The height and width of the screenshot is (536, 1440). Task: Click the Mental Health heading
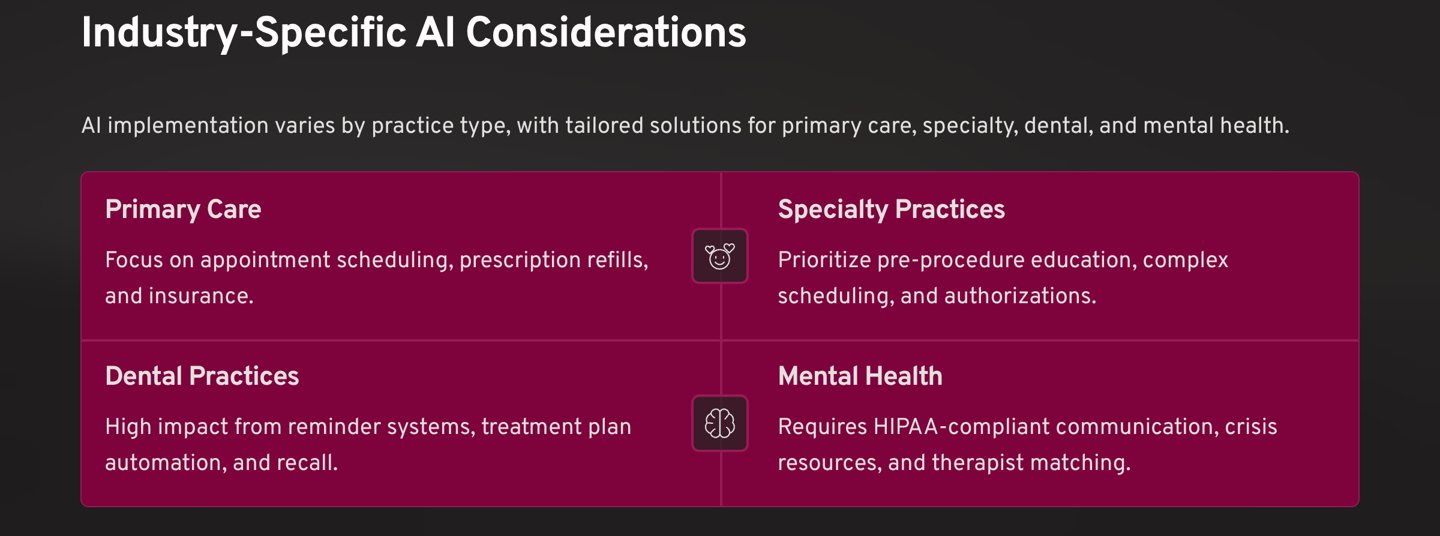click(x=860, y=377)
